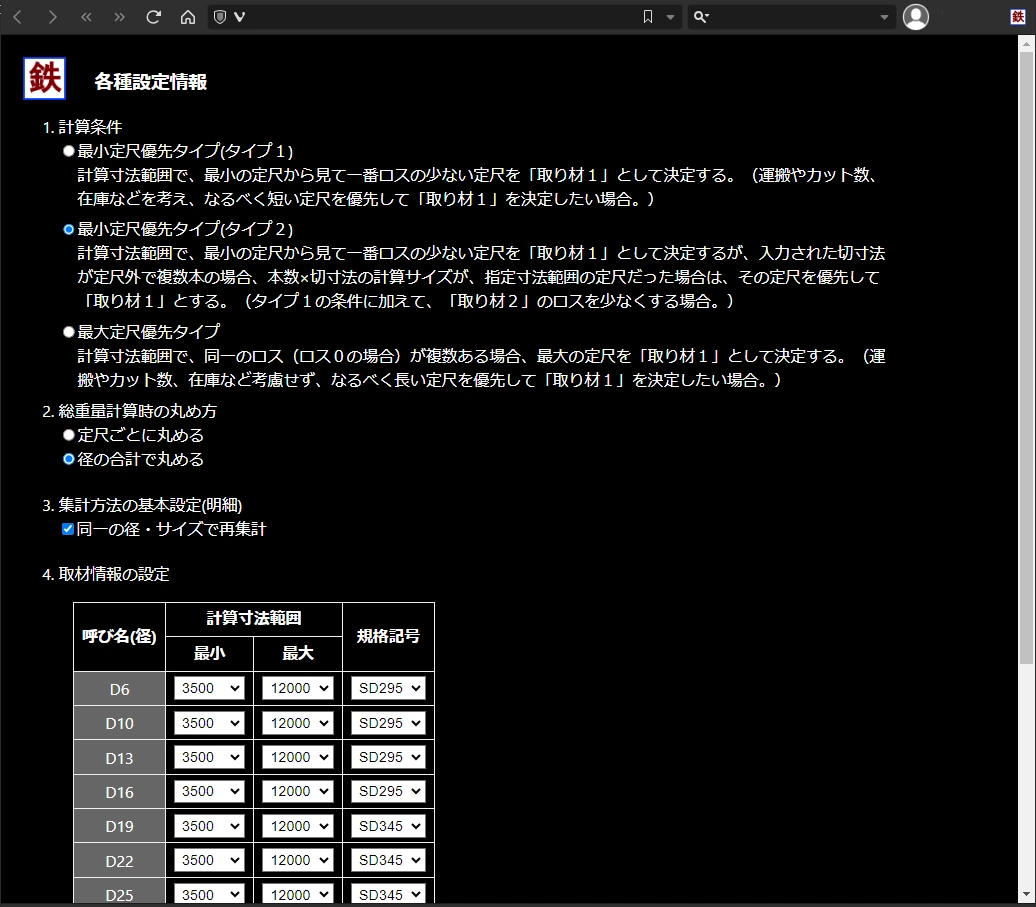
Task: Click the browser back arrow
Action: (17, 17)
